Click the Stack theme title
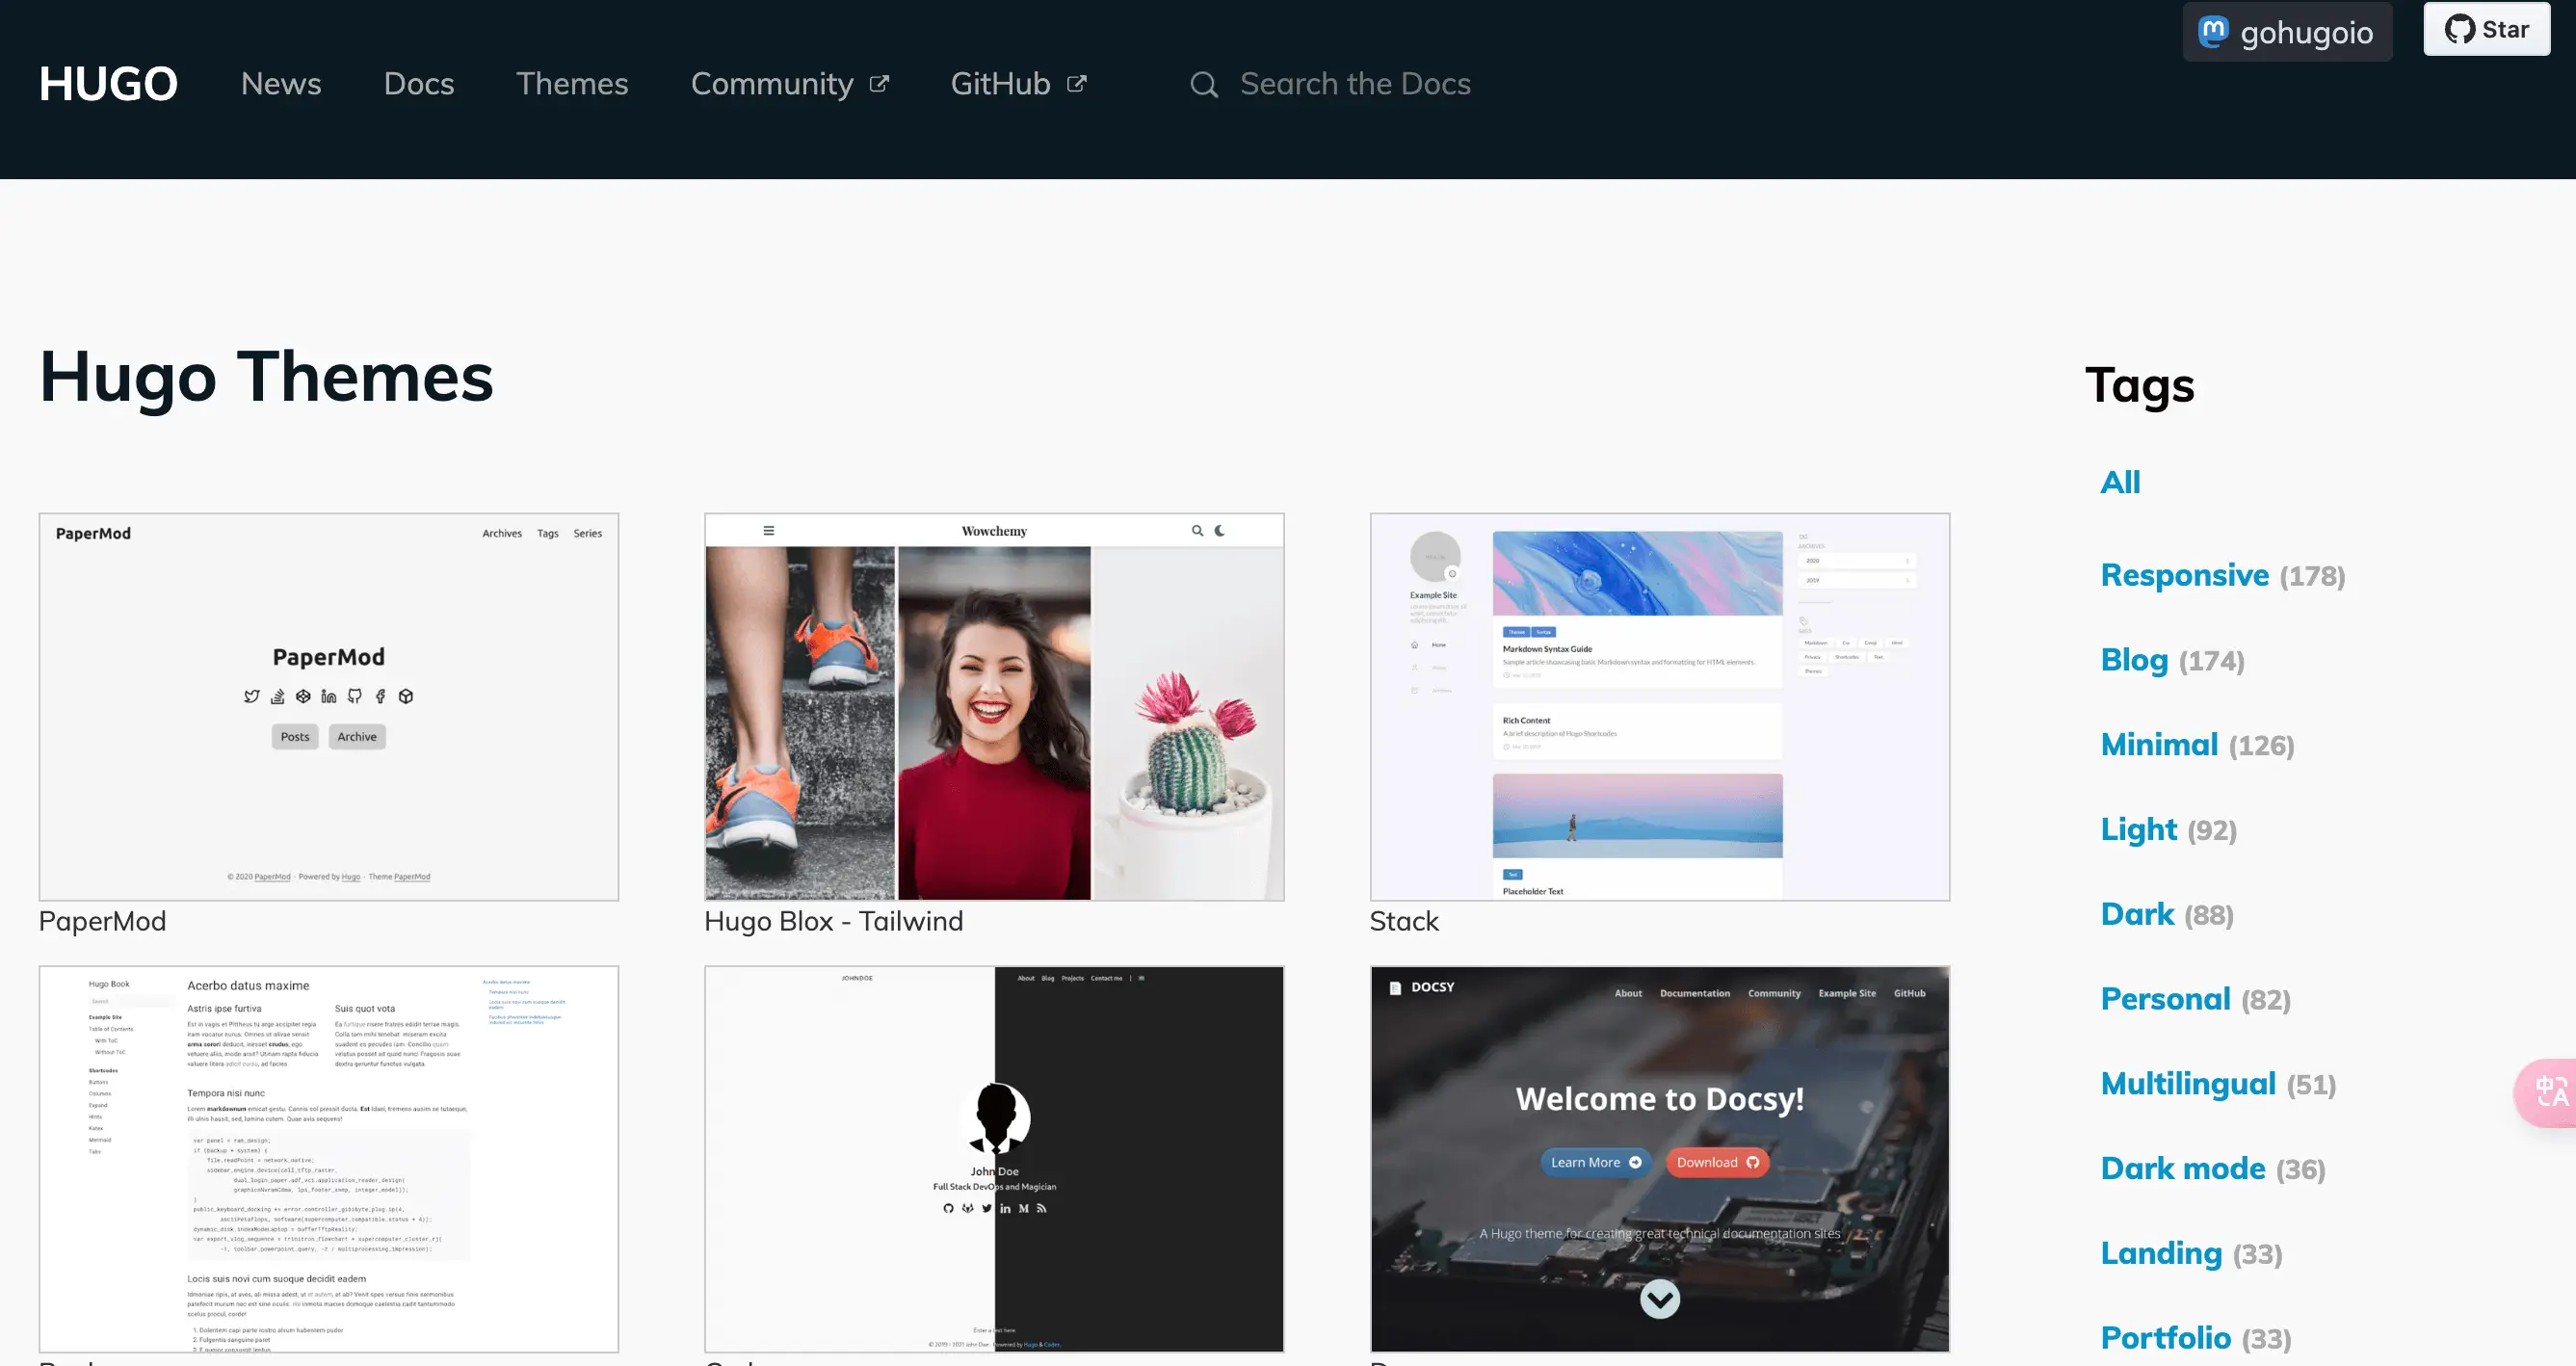This screenshot has height=1366, width=2576. (1404, 921)
